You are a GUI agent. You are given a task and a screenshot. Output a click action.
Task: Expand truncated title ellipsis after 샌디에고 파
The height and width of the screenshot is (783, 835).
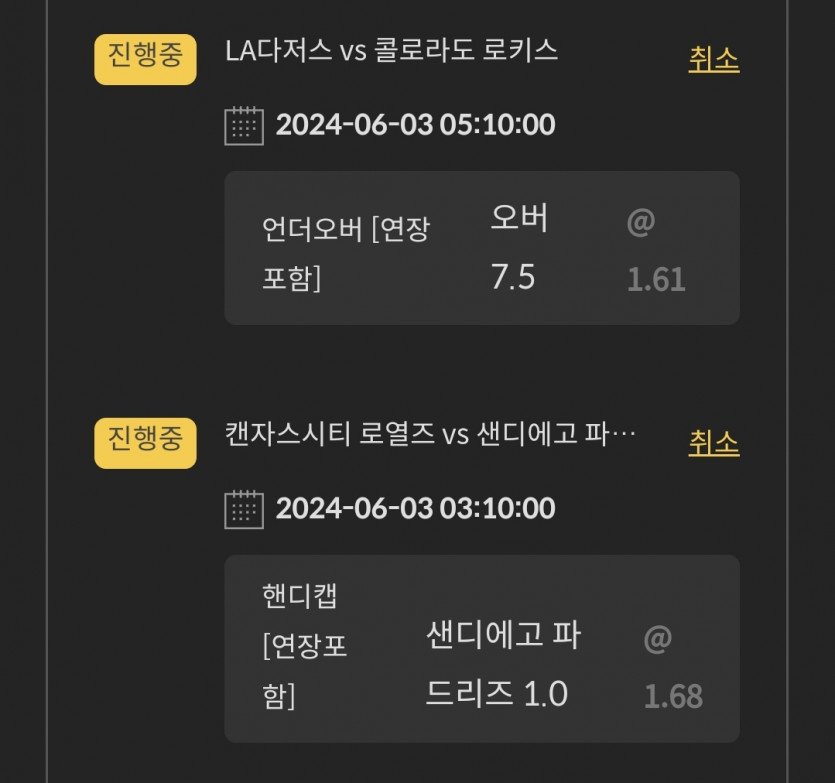(x=624, y=436)
